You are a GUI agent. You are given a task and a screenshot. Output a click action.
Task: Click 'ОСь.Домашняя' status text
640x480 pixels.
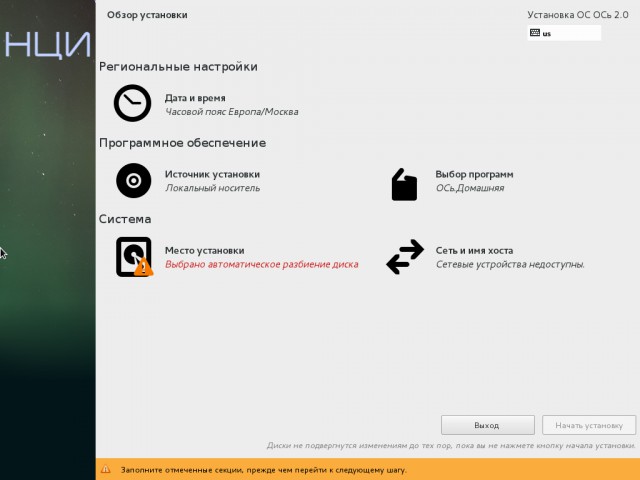(x=470, y=188)
